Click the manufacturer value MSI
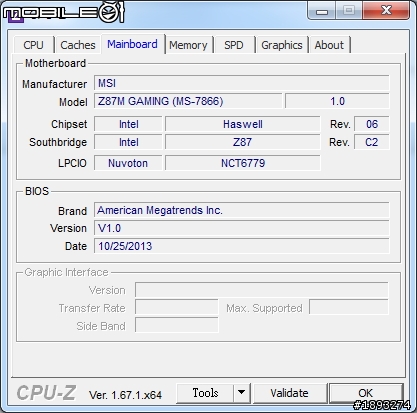This screenshot has height=413, width=417. [x=242, y=83]
